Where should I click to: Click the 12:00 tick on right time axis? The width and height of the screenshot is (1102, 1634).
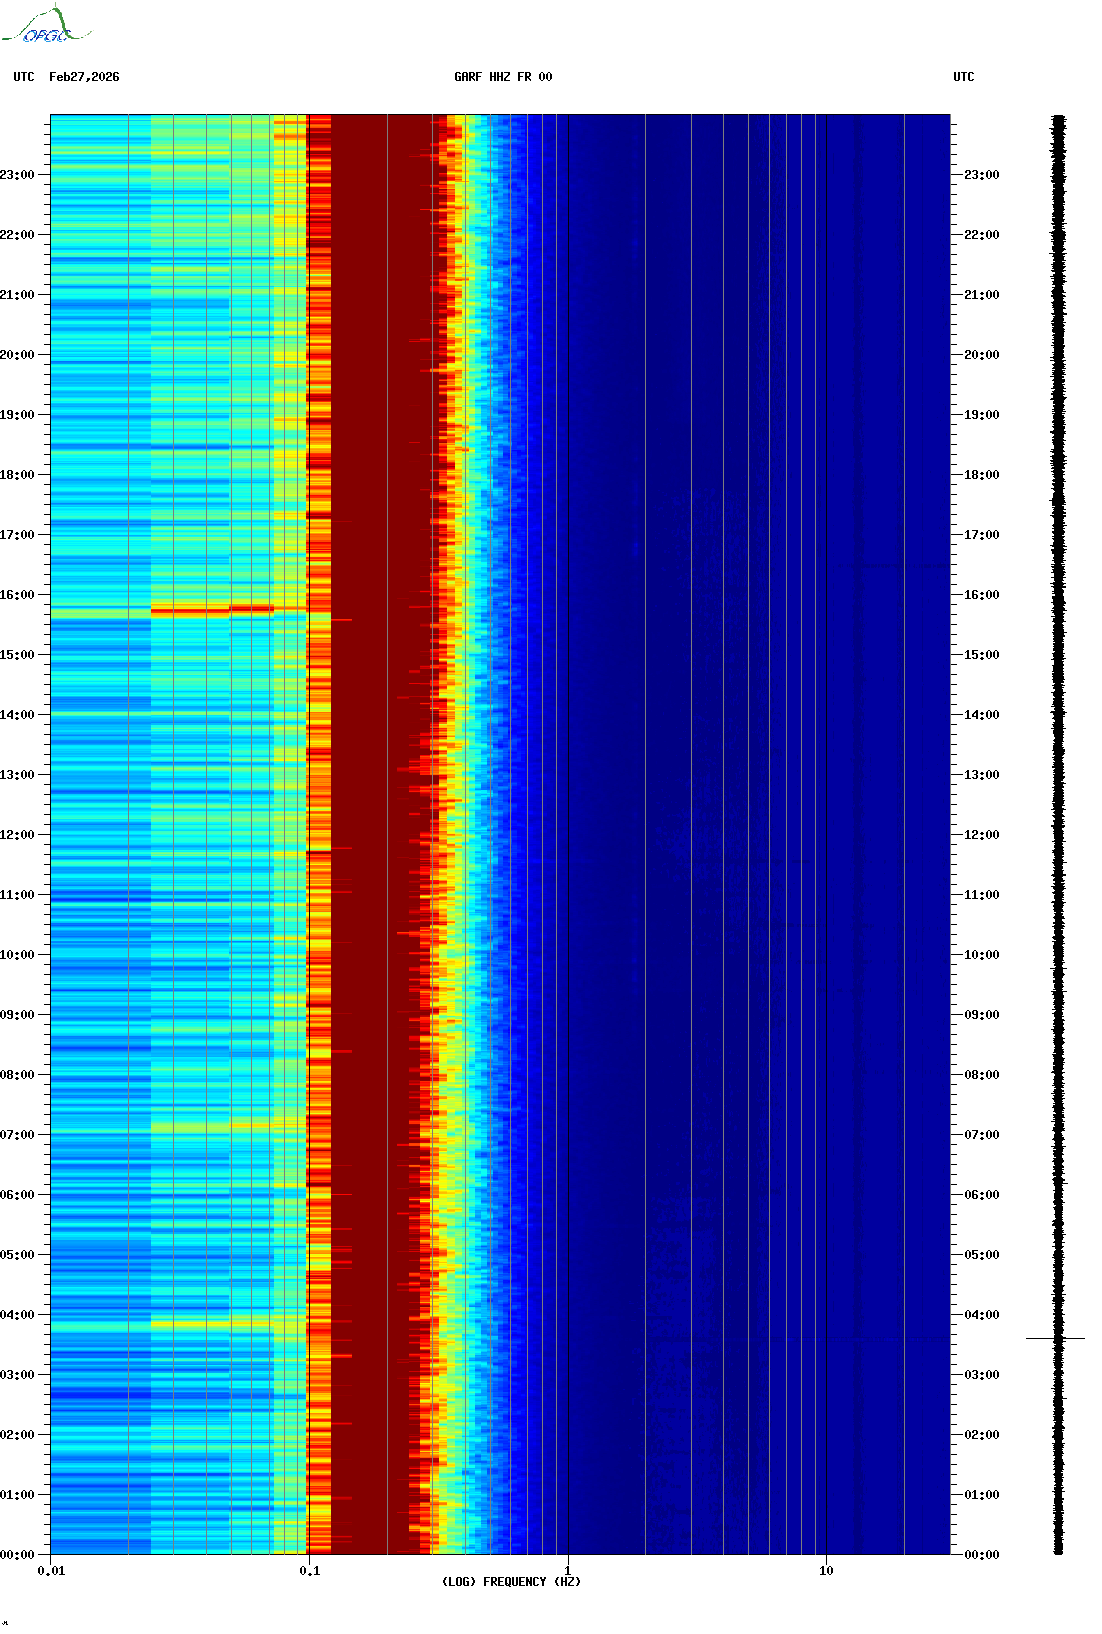(981, 835)
